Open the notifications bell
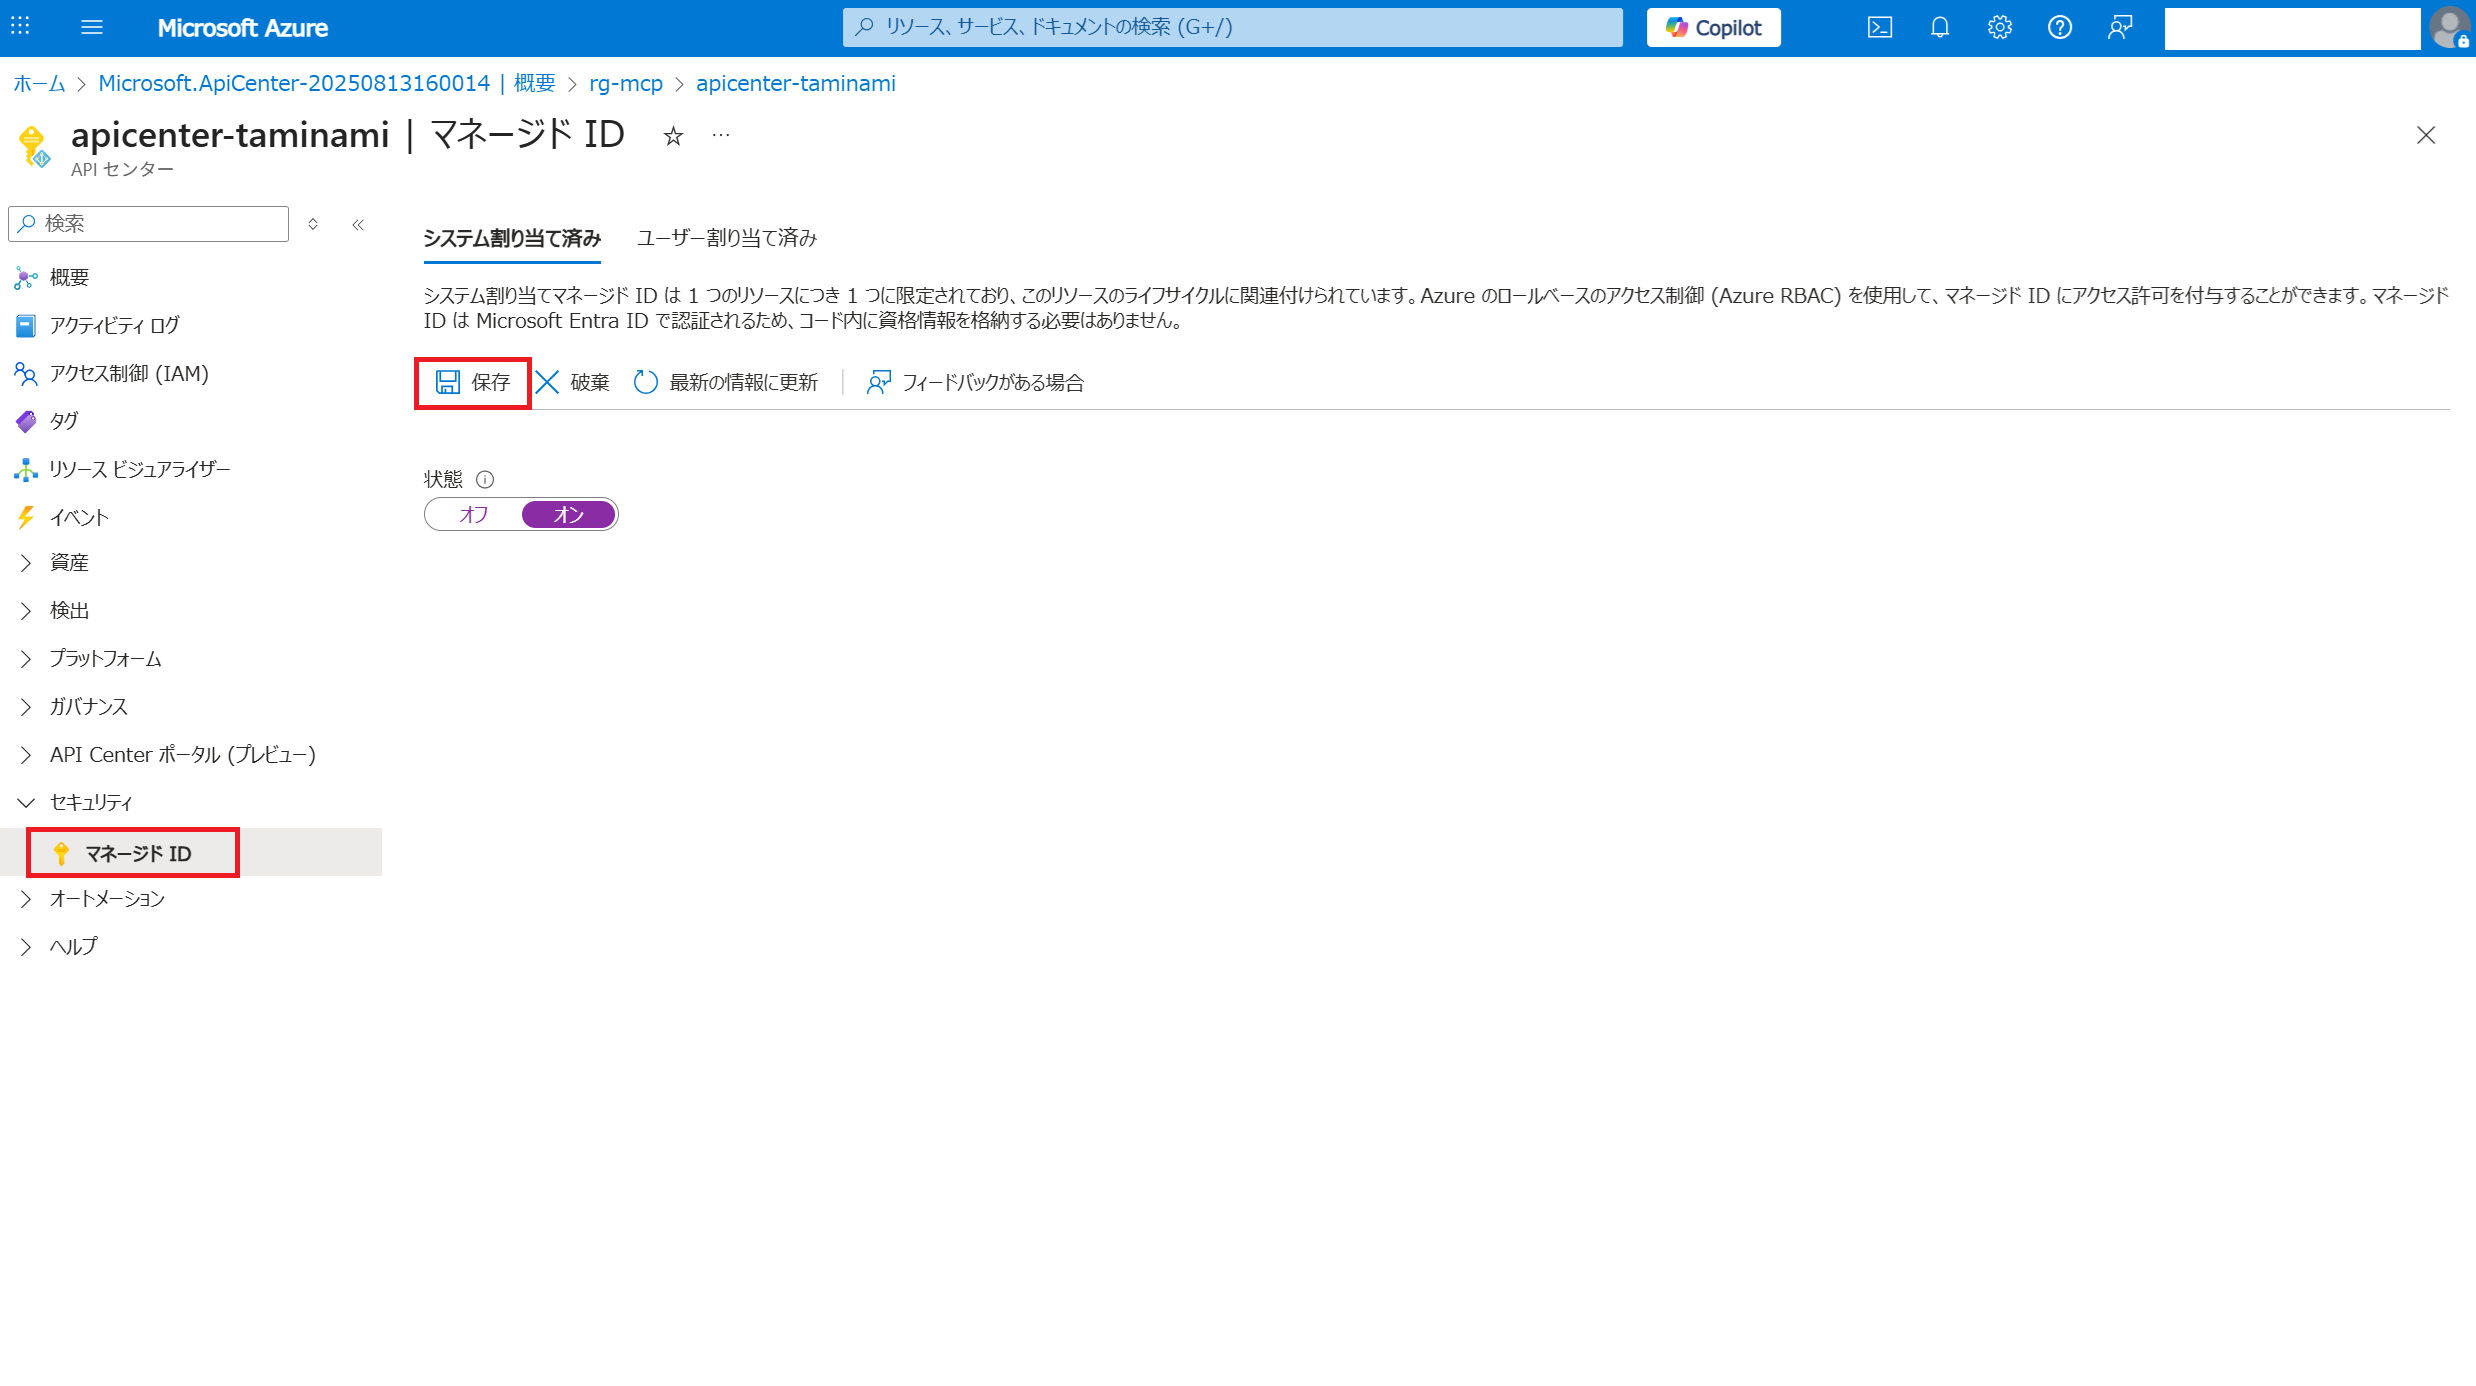The height and width of the screenshot is (1386, 2476). point(1940,27)
